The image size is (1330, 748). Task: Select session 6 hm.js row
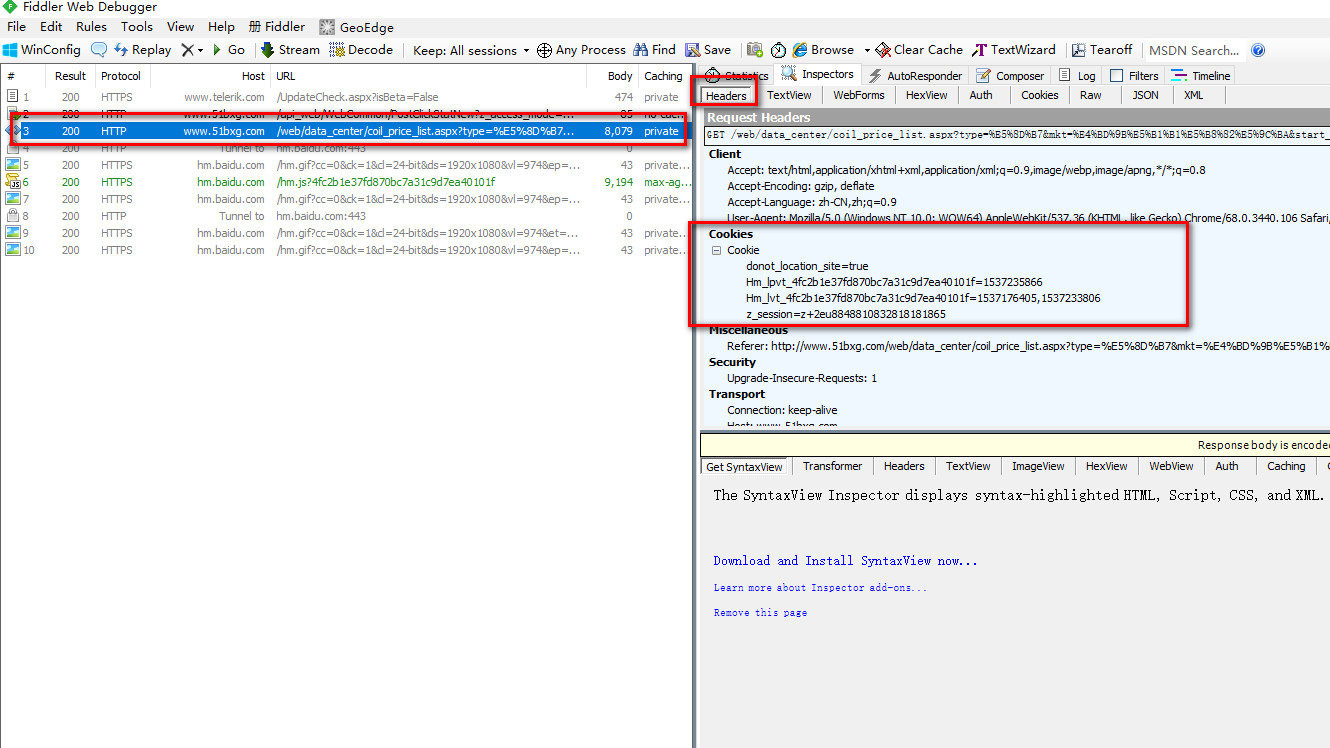pos(346,182)
